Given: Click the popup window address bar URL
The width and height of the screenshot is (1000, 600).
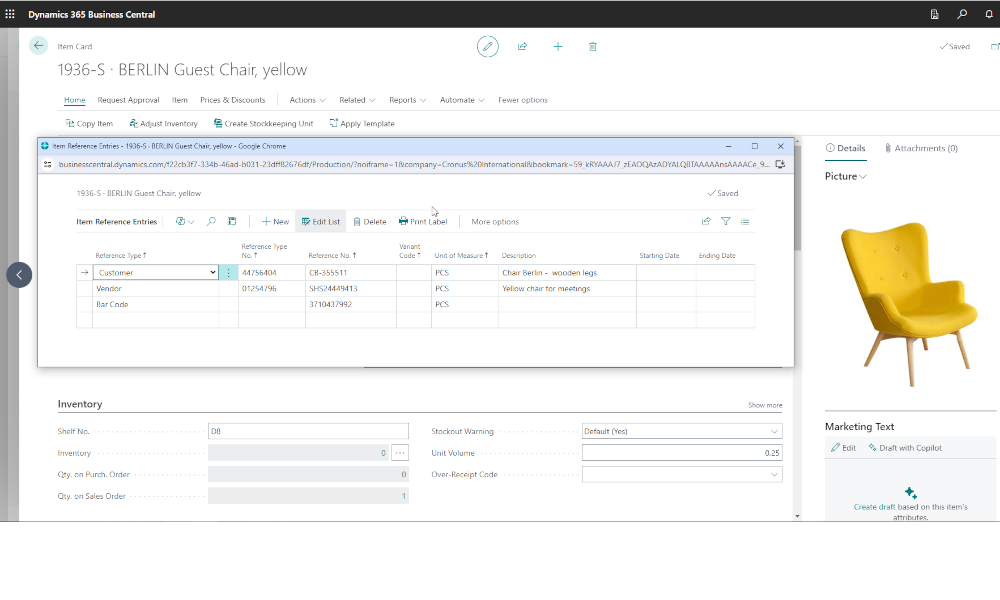Looking at the screenshot, I should coord(414,165).
